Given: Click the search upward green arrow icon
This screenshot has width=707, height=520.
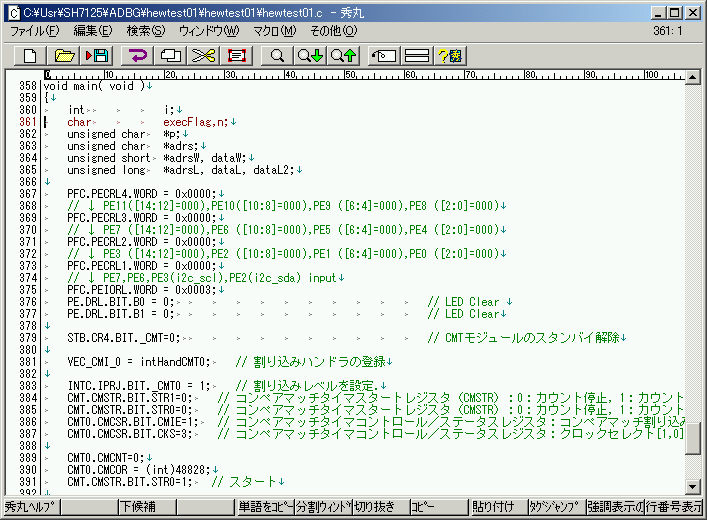Looking at the screenshot, I should 343,54.
